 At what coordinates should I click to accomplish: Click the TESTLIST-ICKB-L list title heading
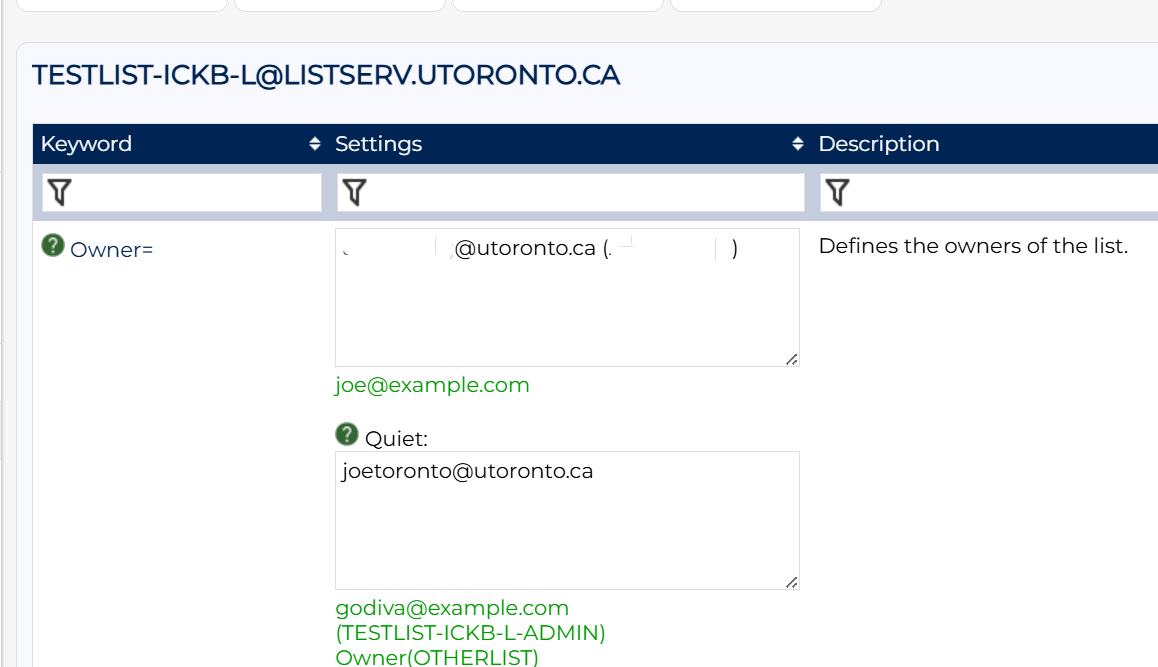coord(326,75)
